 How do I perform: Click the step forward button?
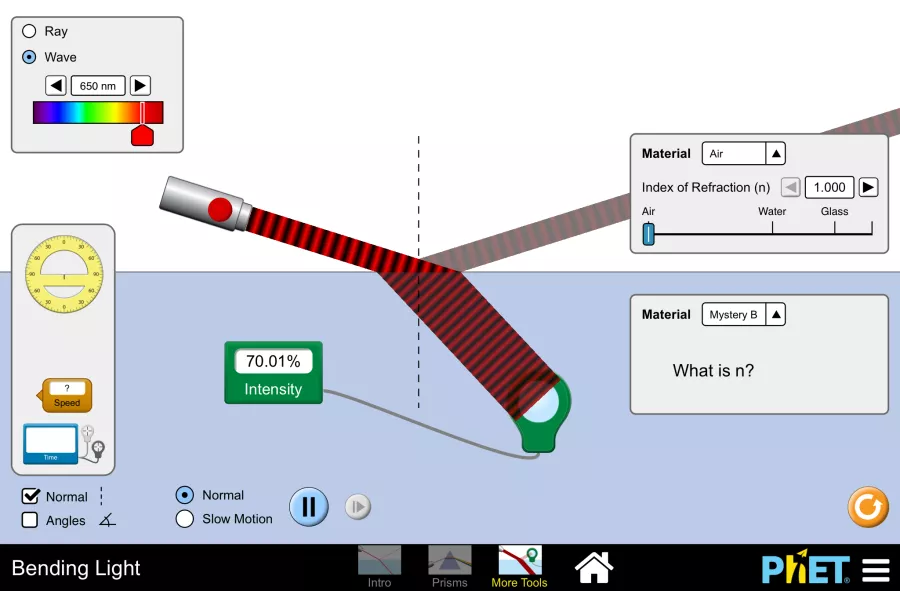358,507
